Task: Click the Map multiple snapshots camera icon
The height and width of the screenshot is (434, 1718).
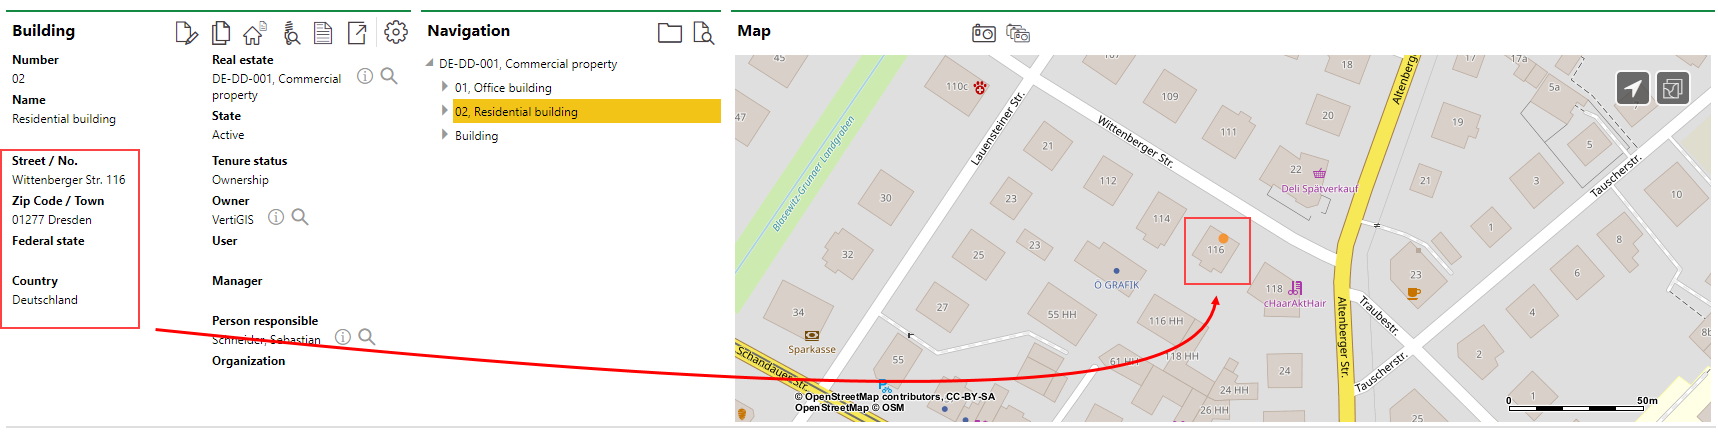Action: point(1018,33)
